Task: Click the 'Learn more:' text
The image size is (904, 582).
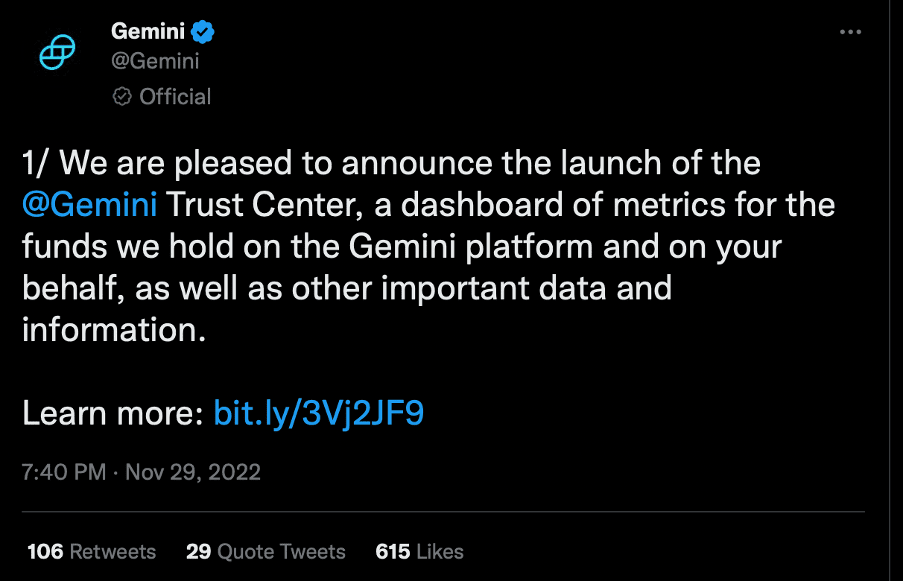Action: click(113, 414)
